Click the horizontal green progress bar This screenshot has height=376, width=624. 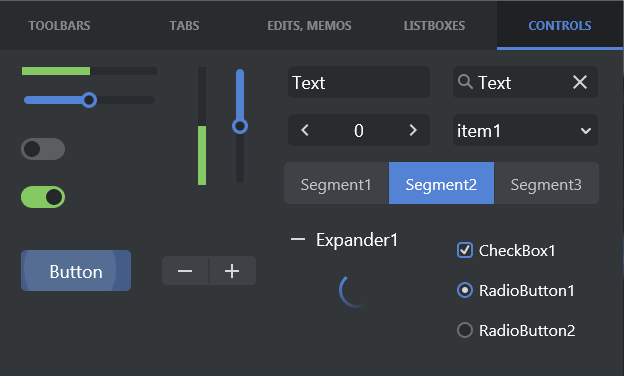pos(90,71)
